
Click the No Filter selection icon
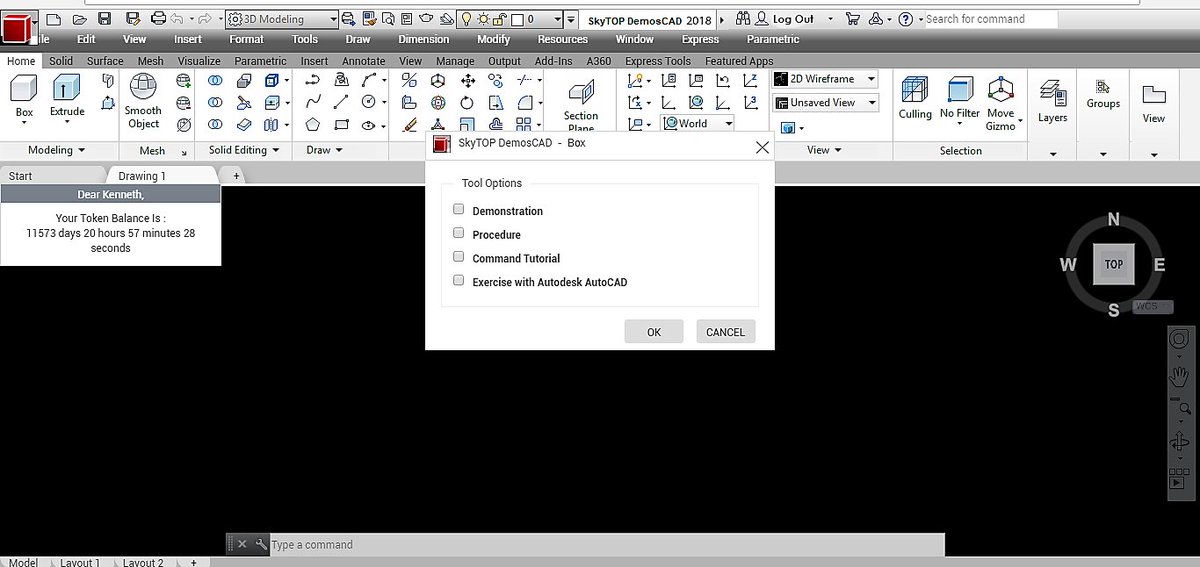960,90
